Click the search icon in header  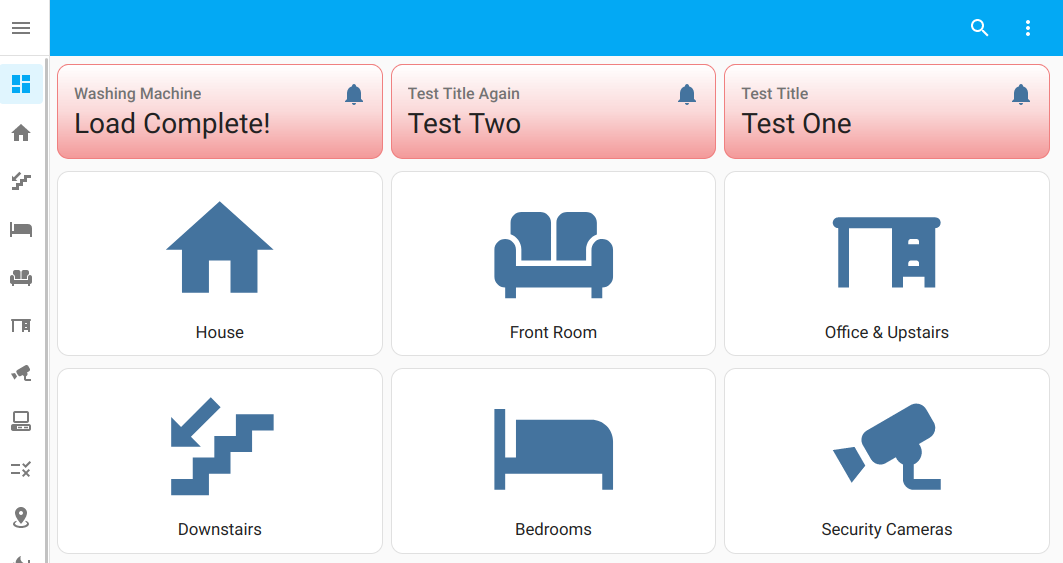pyautogui.click(x=980, y=28)
